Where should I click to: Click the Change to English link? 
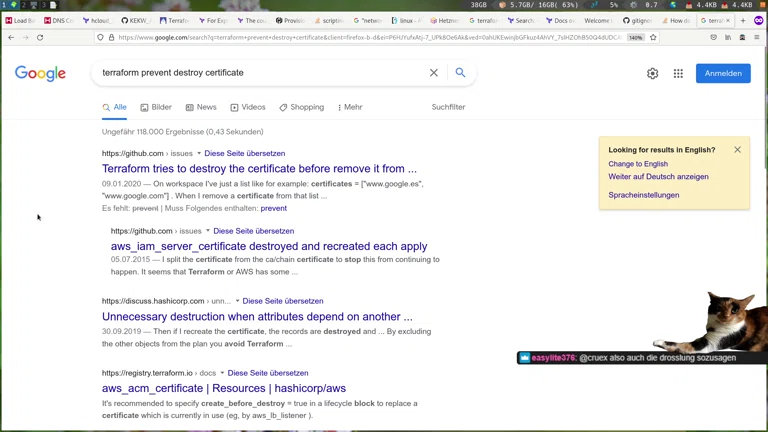click(638, 164)
